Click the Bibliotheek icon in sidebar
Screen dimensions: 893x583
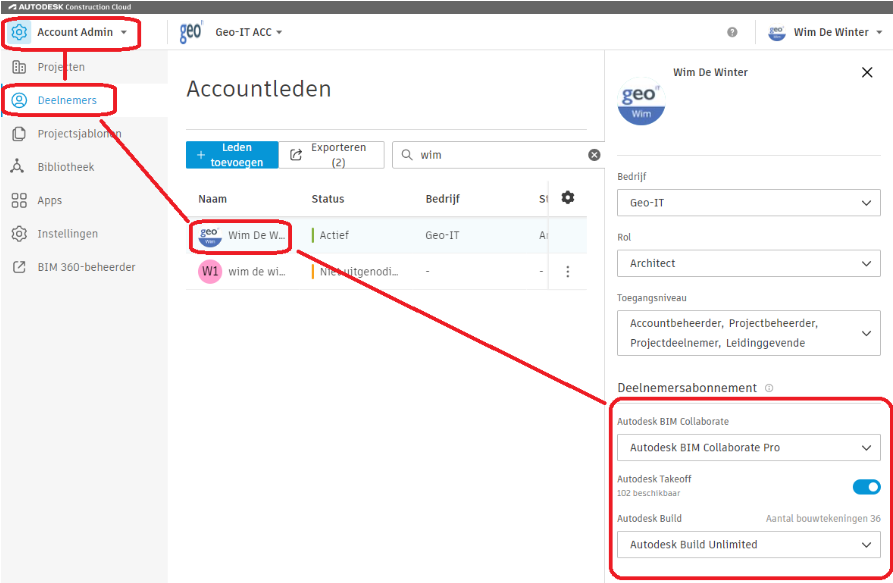click(x=17, y=166)
